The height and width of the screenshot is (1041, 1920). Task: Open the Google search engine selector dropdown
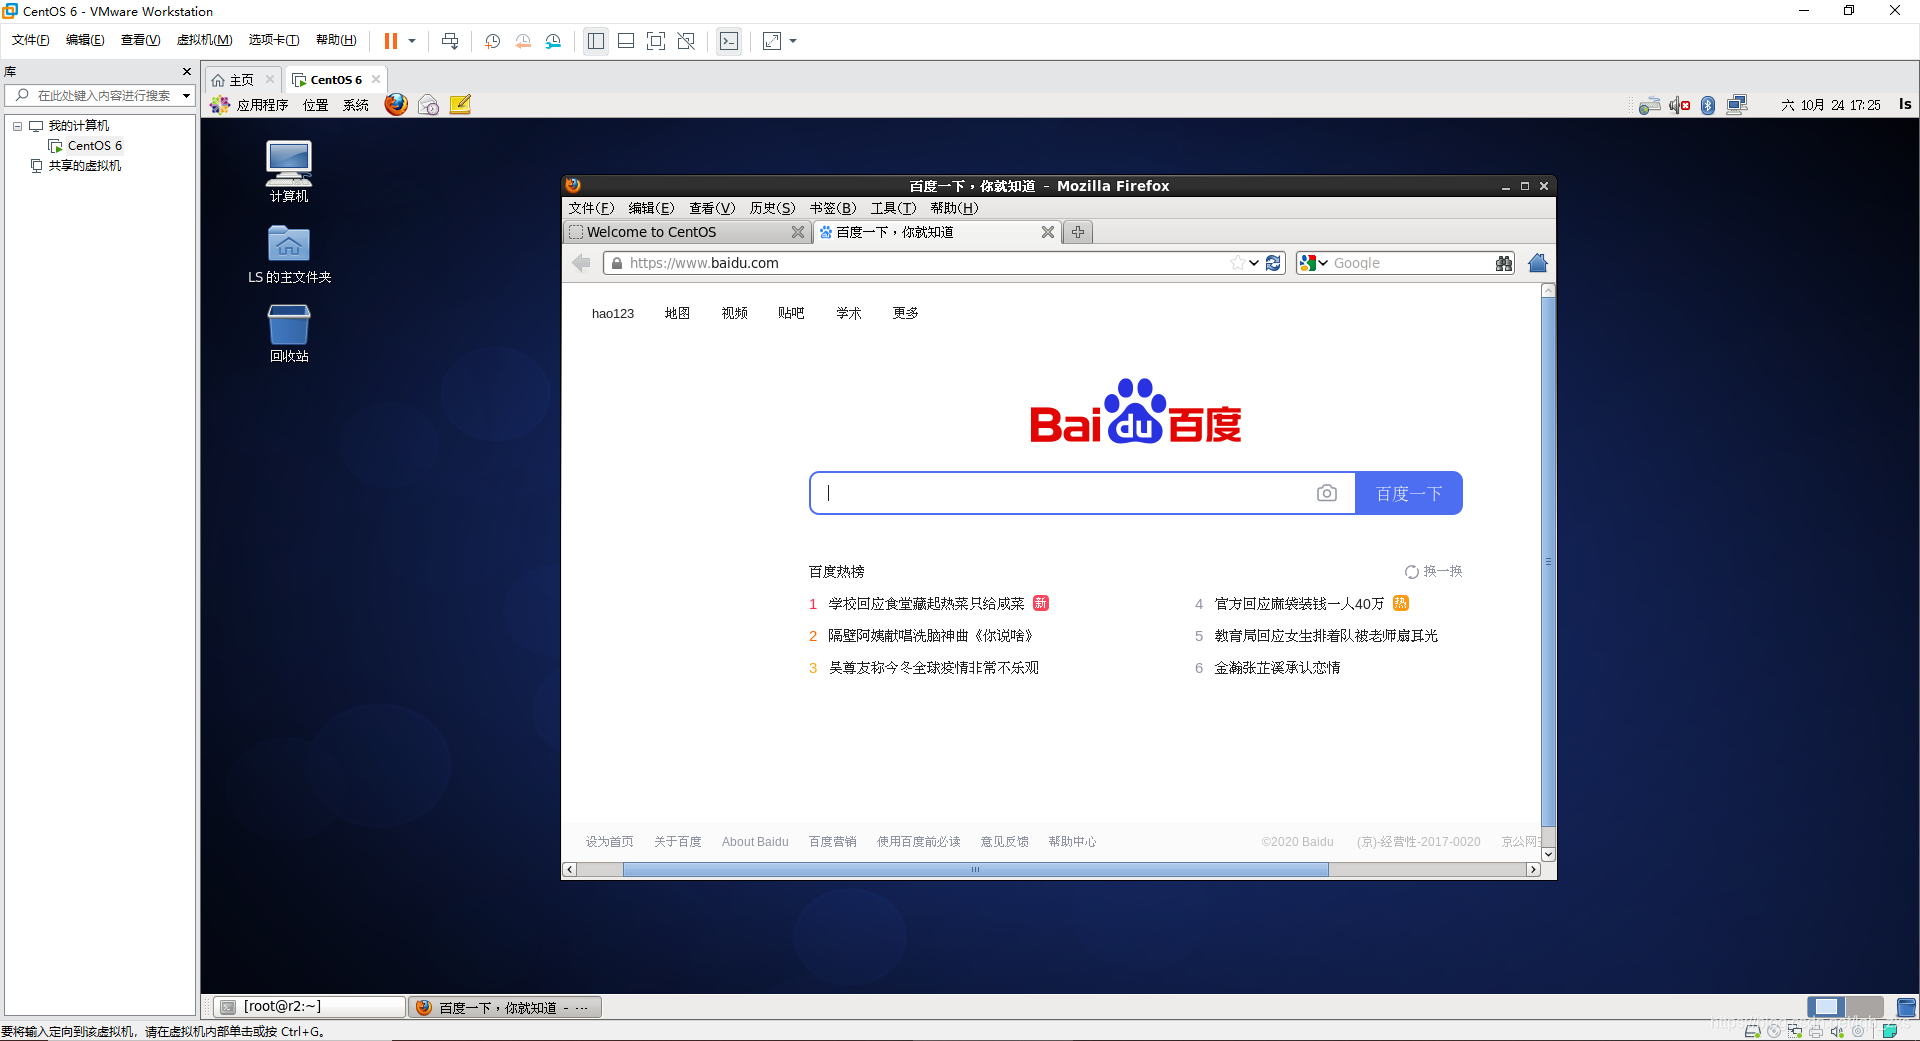tap(1313, 263)
